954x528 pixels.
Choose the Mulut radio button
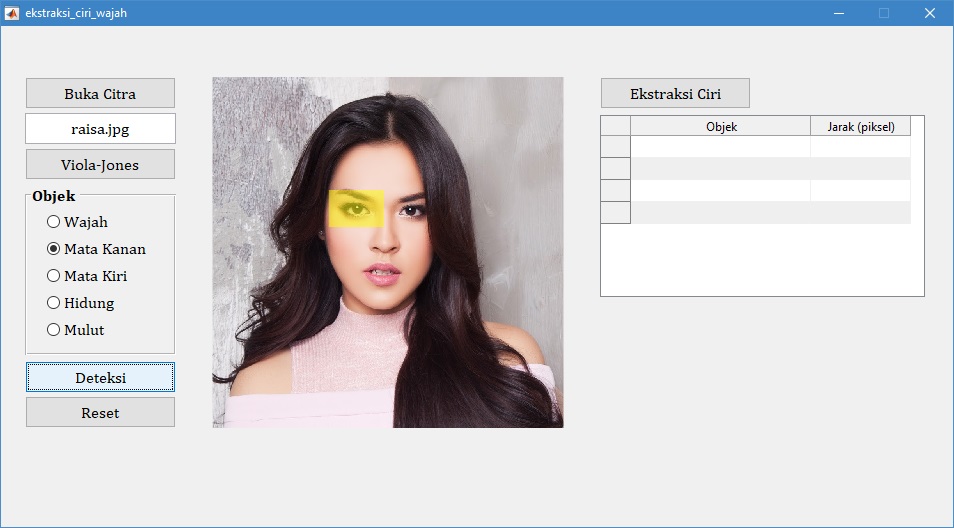coord(75,330)
